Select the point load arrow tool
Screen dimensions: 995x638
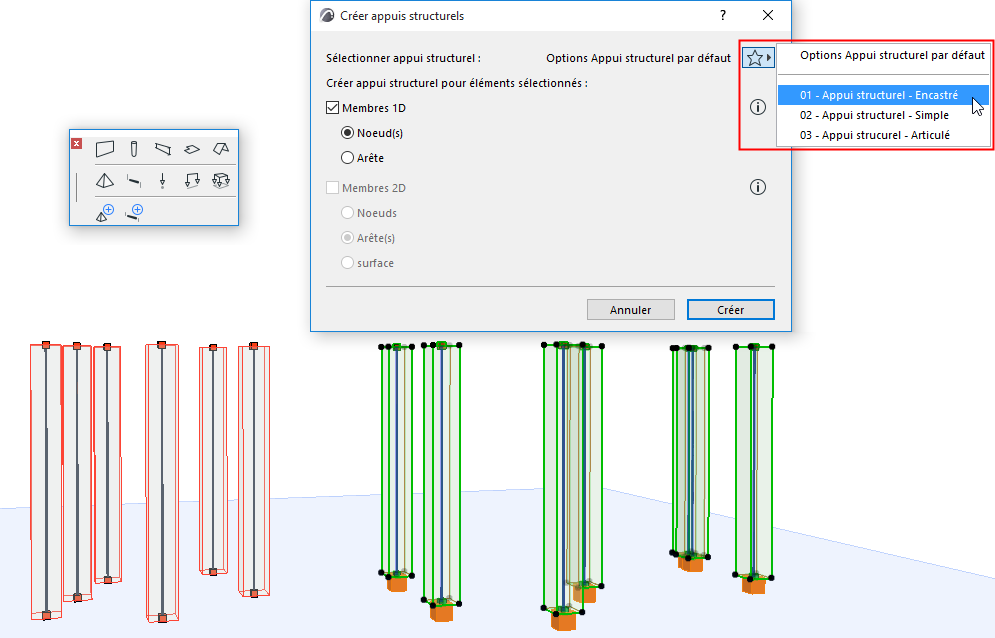162,181
